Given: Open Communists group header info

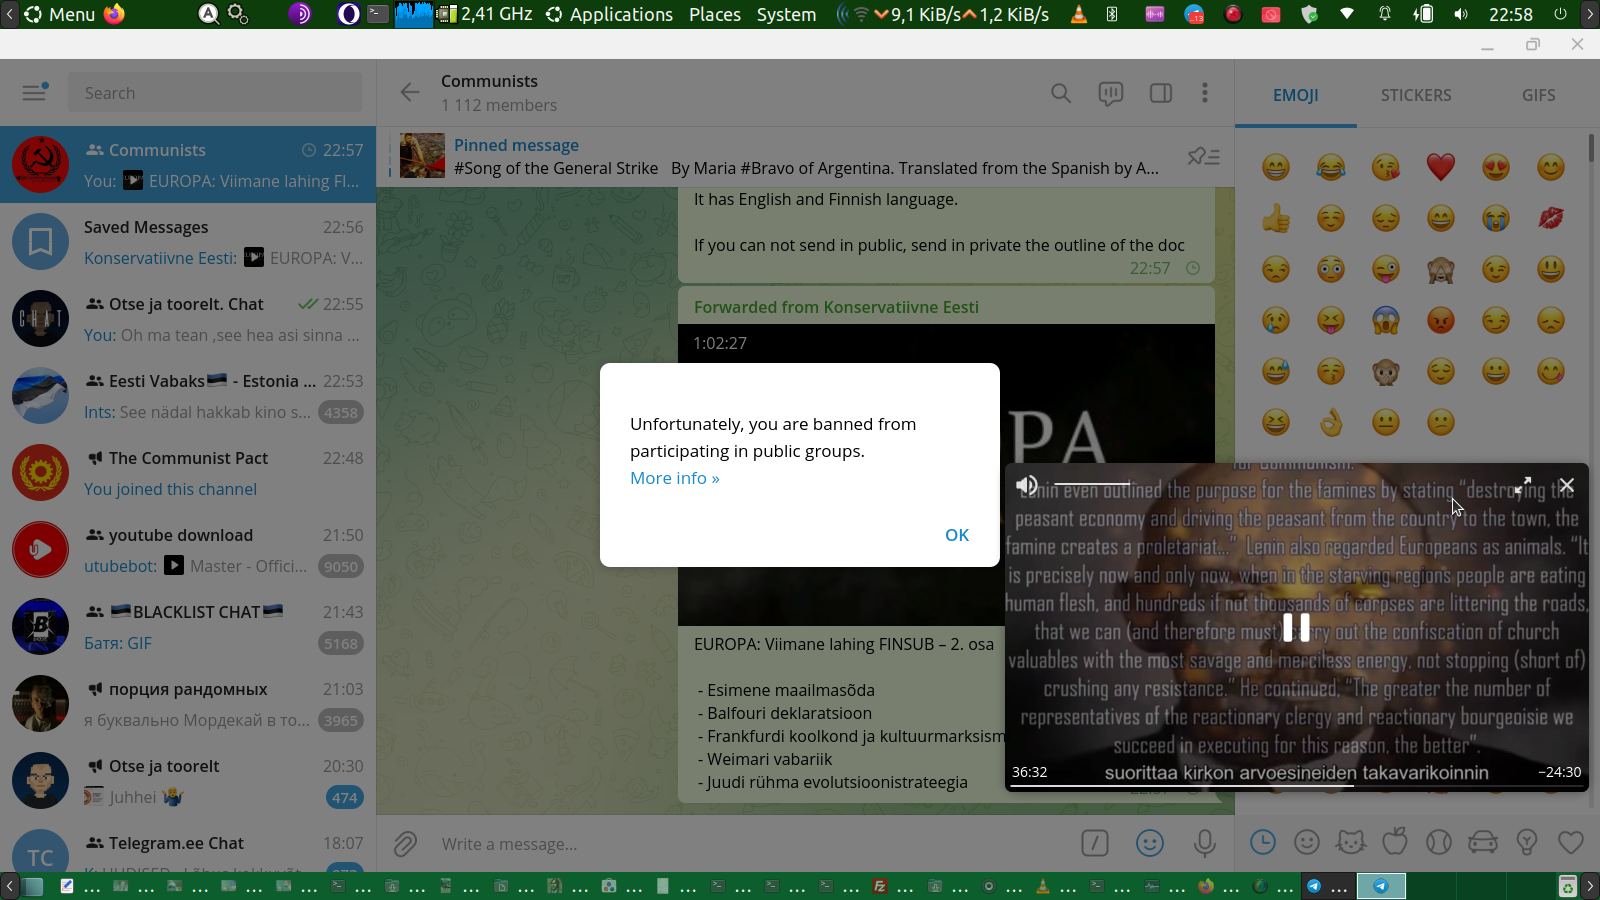Looking at the screenshot, I should point(499,93).
